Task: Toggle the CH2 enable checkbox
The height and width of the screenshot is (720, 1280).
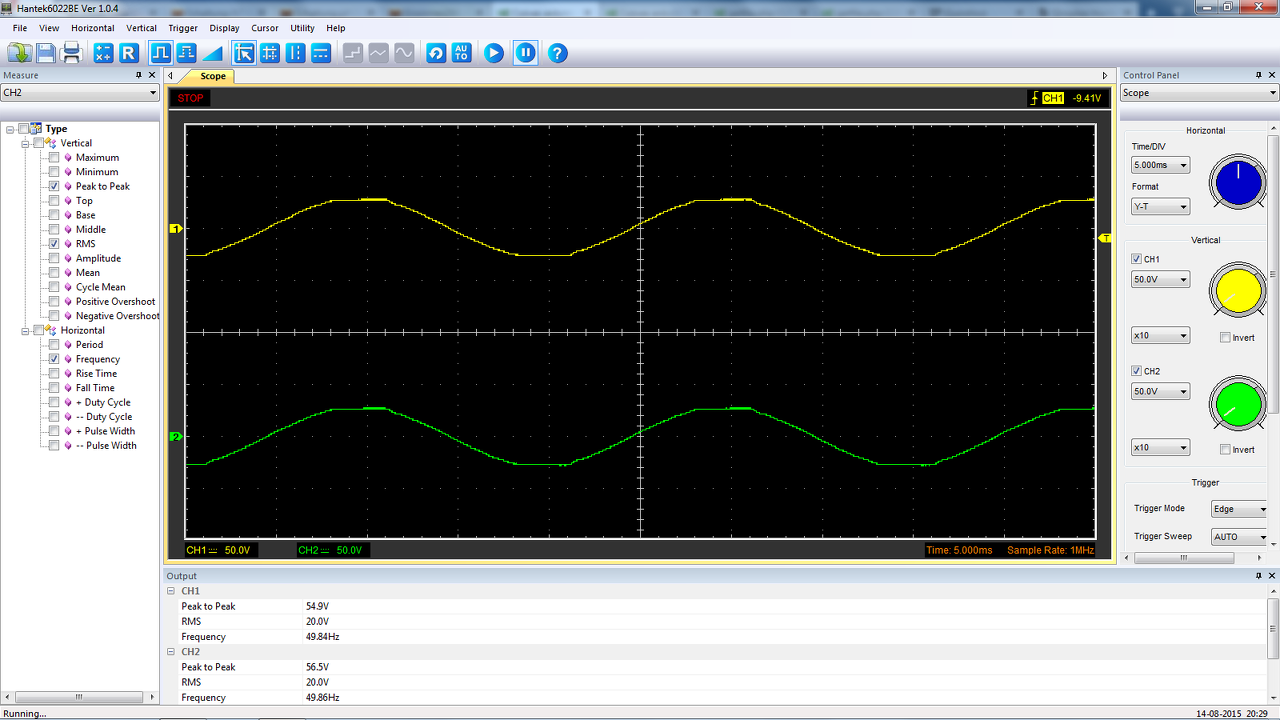Action: click(x=1136, y=371)
